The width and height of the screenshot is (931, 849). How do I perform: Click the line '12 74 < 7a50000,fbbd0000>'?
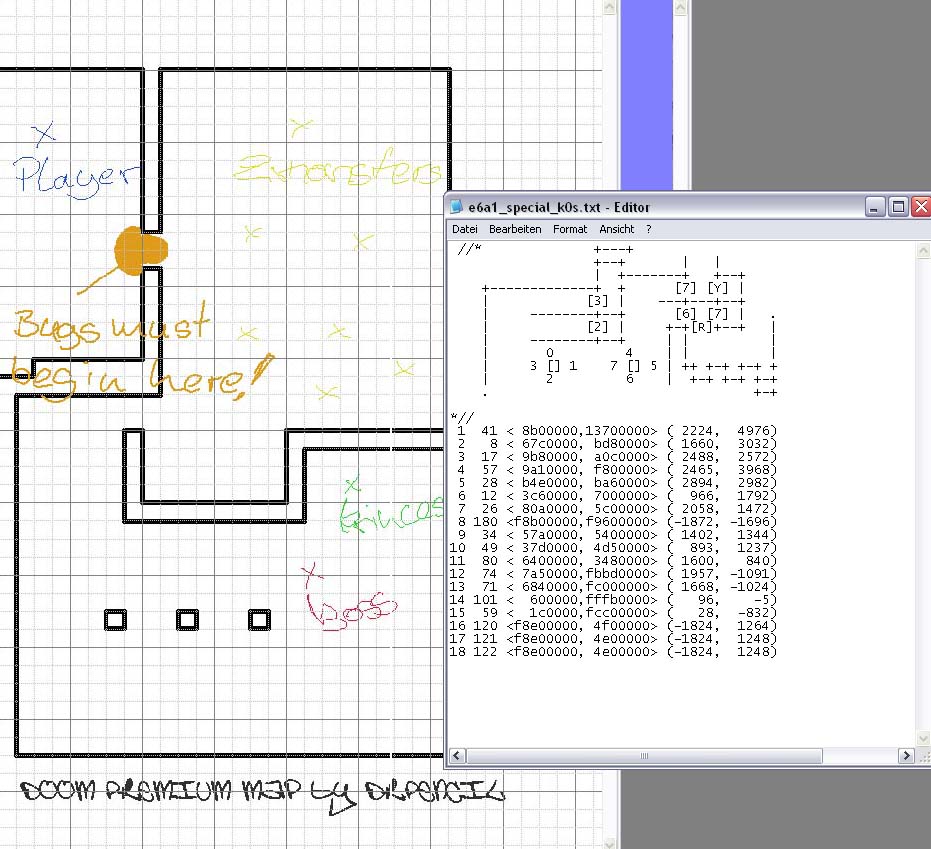point(554,574)
